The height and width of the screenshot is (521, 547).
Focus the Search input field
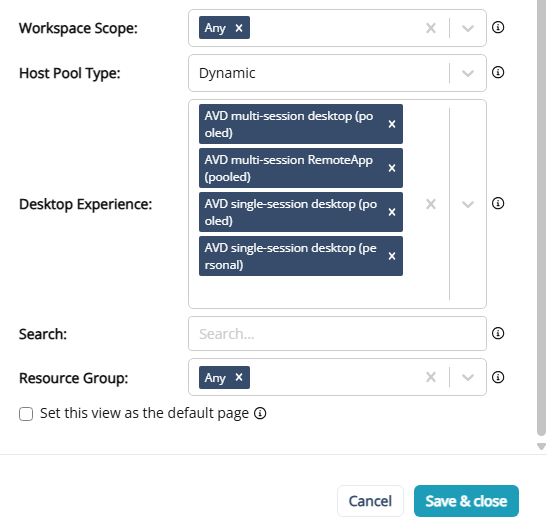click(x=337, y=334)
